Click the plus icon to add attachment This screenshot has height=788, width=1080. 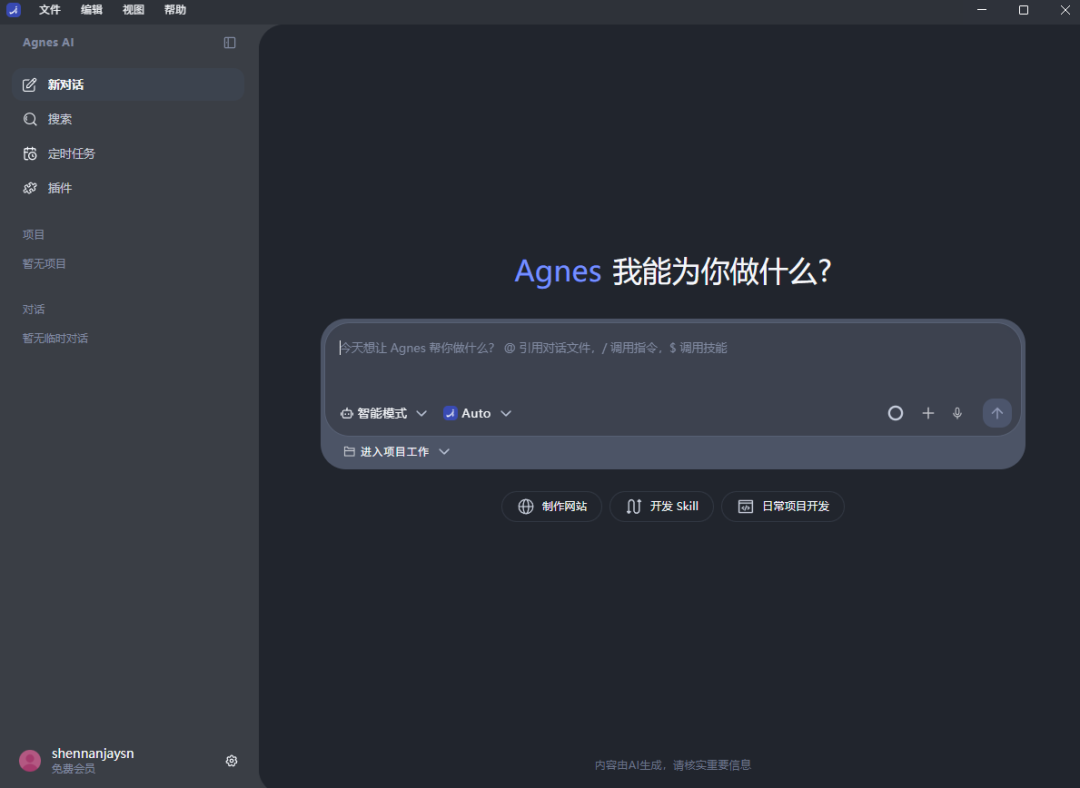click(928, 413)
